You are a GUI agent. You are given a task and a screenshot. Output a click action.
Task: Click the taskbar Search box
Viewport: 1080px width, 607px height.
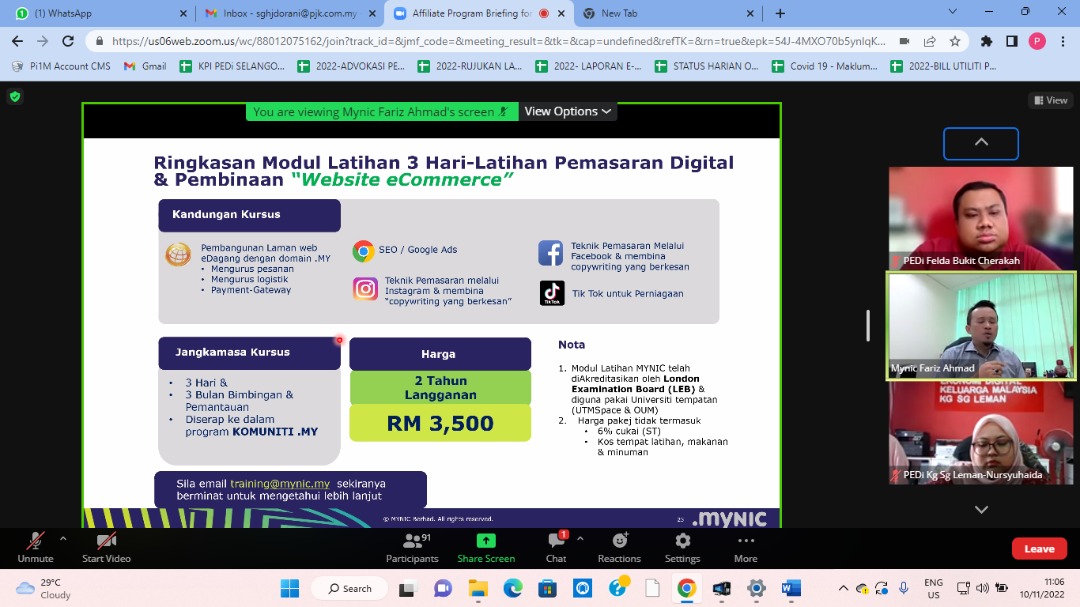coord(350,588)
